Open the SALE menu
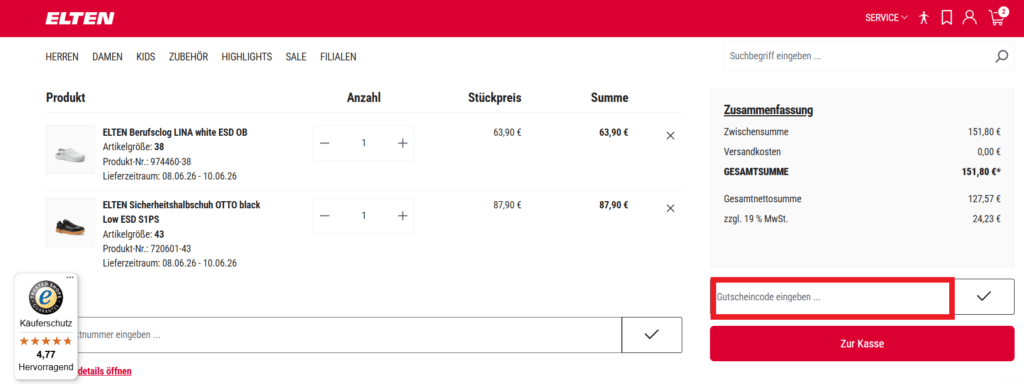The width and height of the screenshot is (1024, 384). pyautogui.click(x=296, y=57)
